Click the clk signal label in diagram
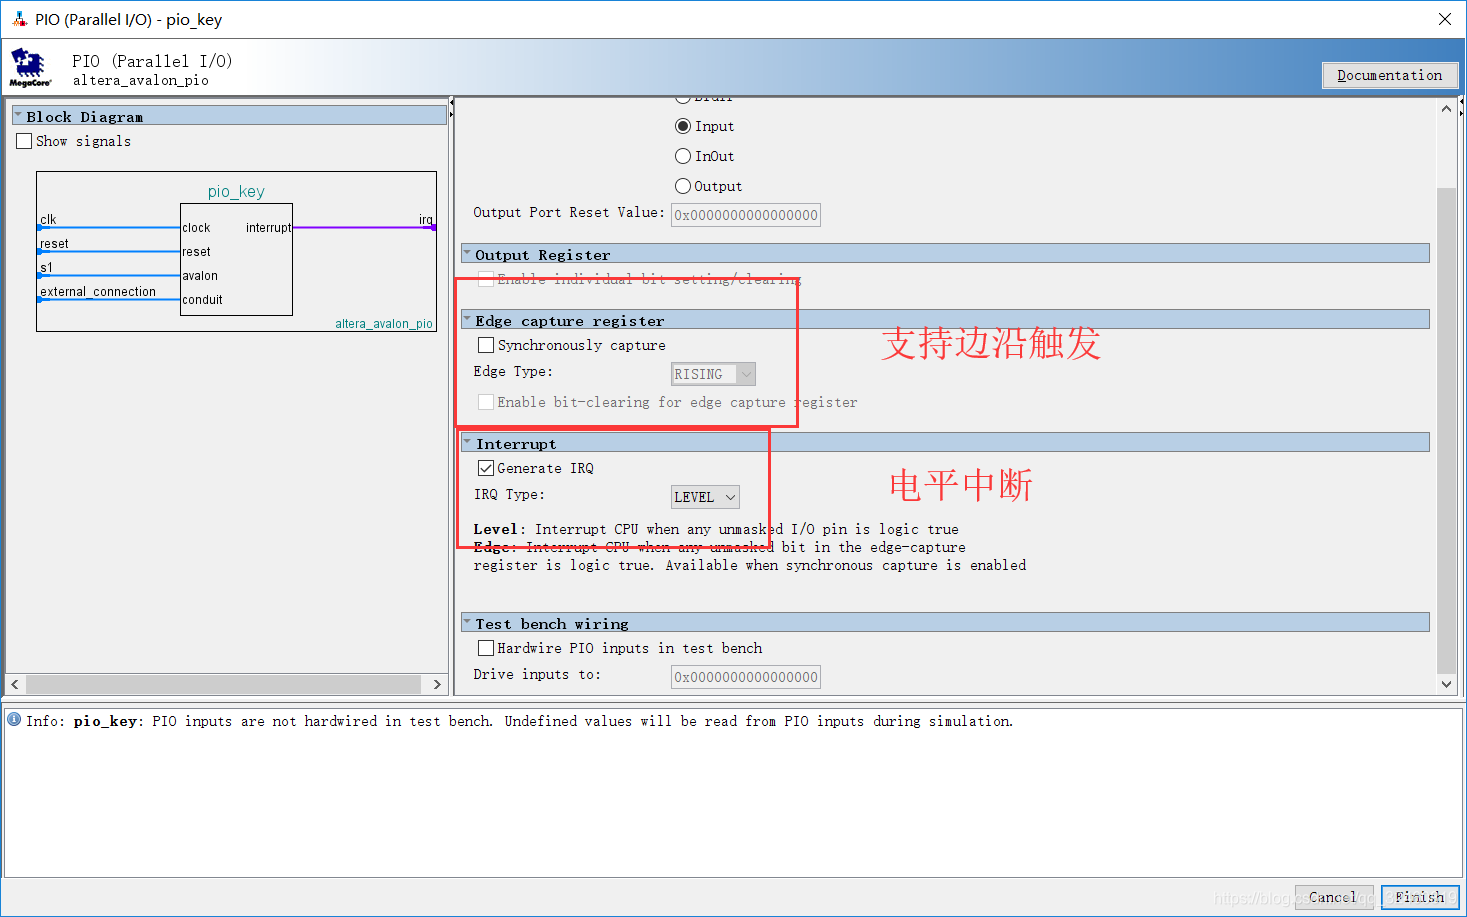Viewport: 1467px width, 917px height. 48,219
